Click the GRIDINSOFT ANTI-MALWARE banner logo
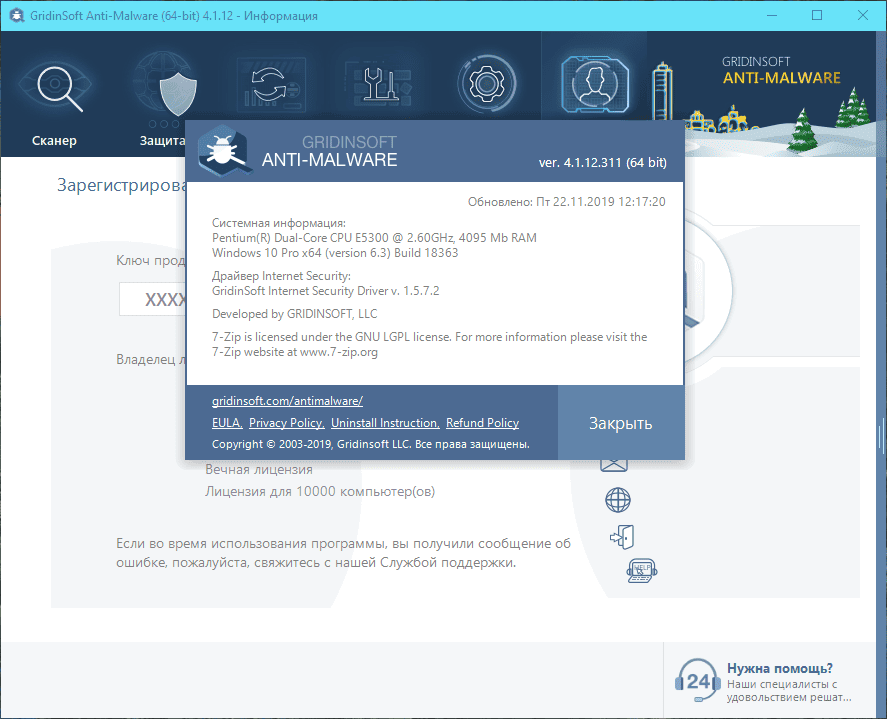Image resolution: width=887 pixels, height=719 pixels. pos(781,71)
